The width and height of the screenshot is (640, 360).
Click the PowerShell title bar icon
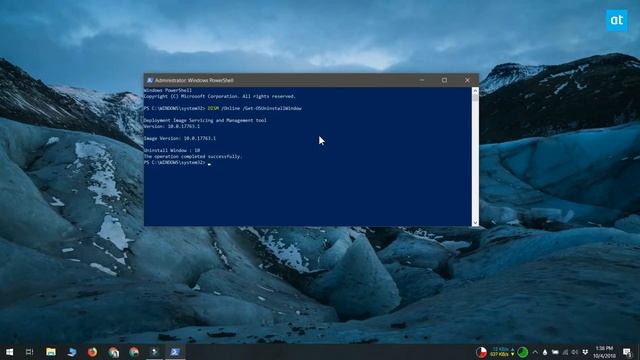click(x=150, y=80)
